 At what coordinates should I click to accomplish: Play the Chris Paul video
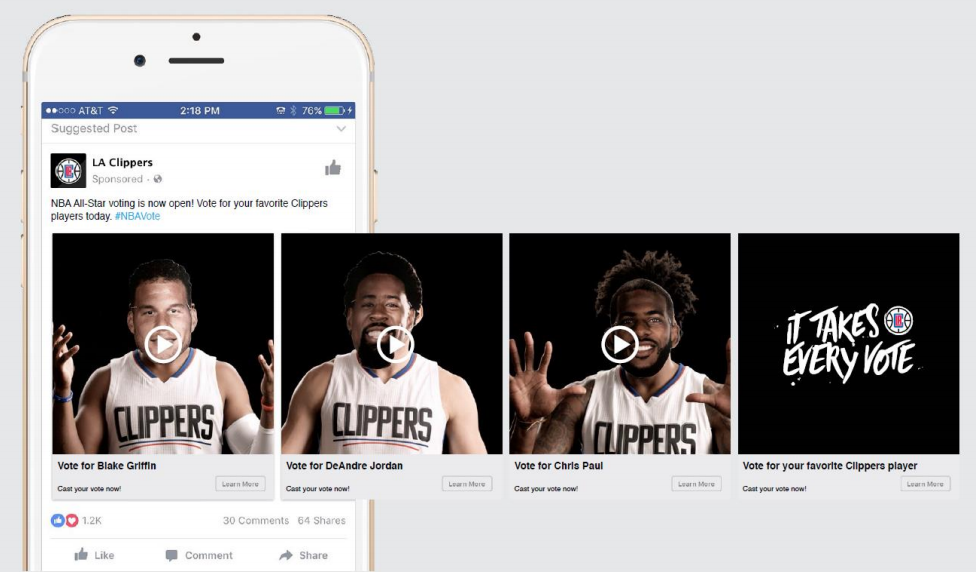[x=620, y=344]
